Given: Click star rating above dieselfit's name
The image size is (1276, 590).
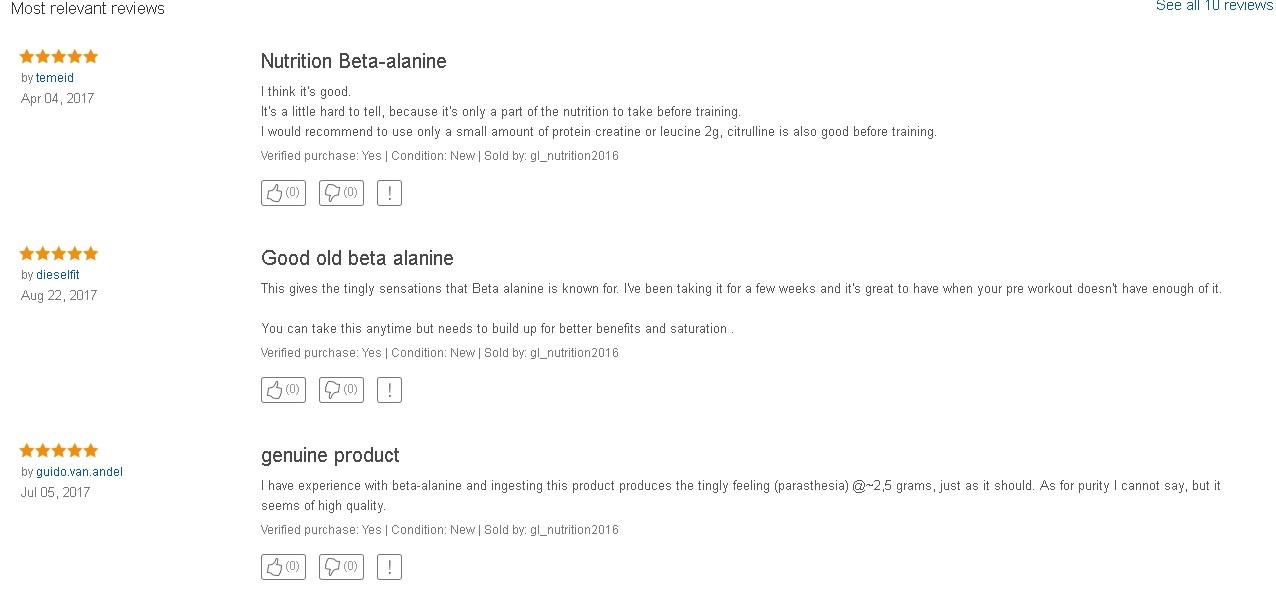Looking at the screenshot, I should click(59, 254).
